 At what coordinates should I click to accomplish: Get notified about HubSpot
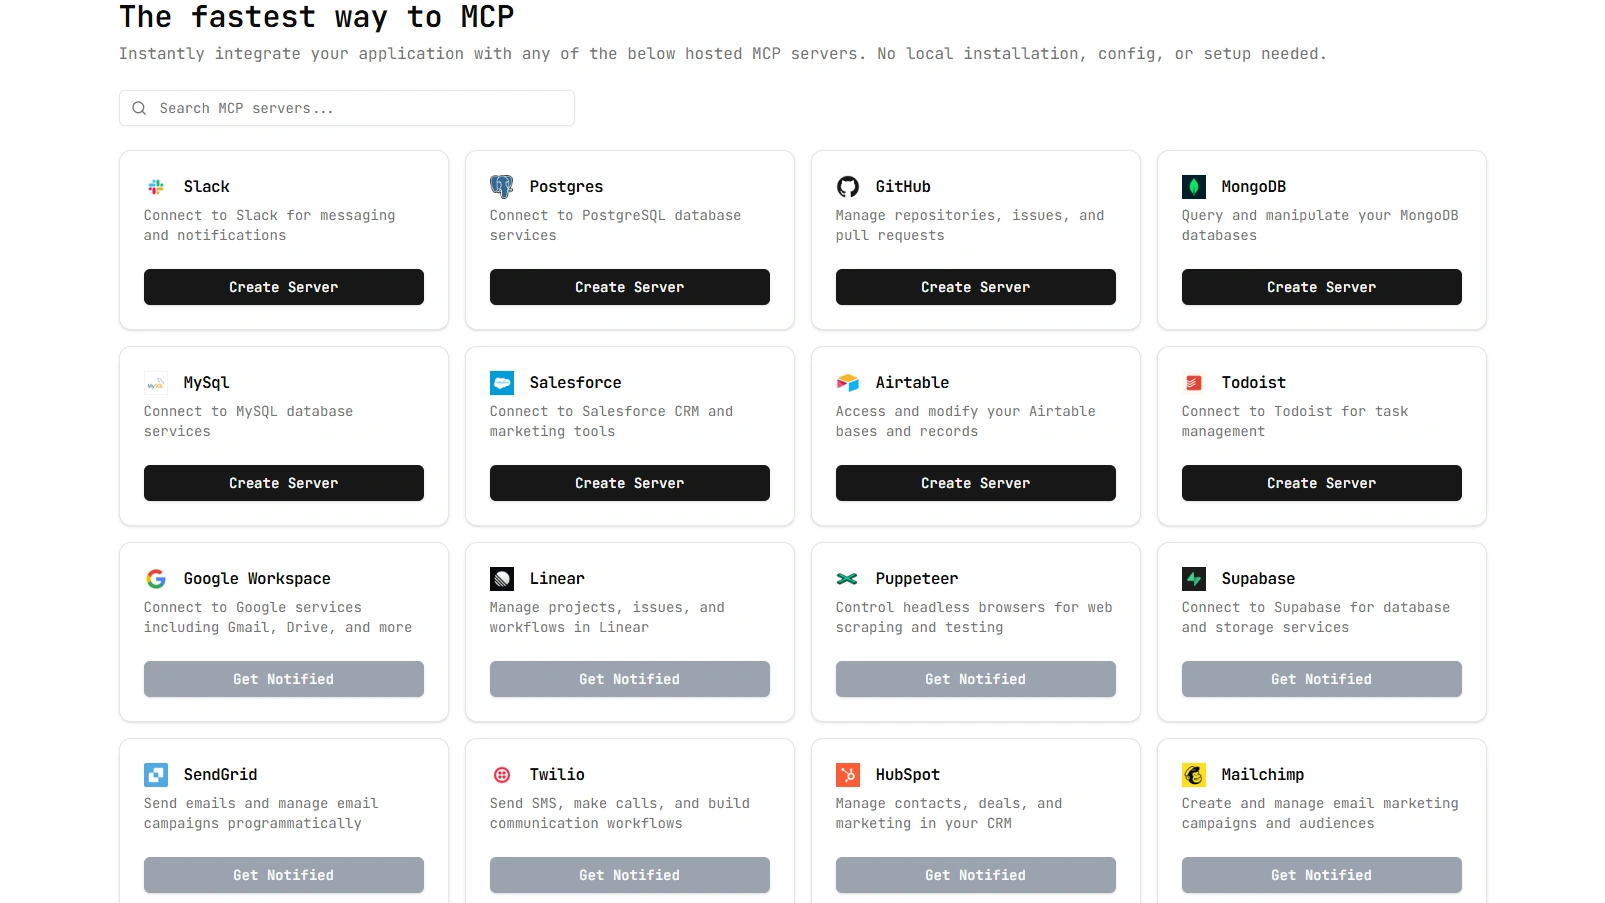[x=976, y=875]
